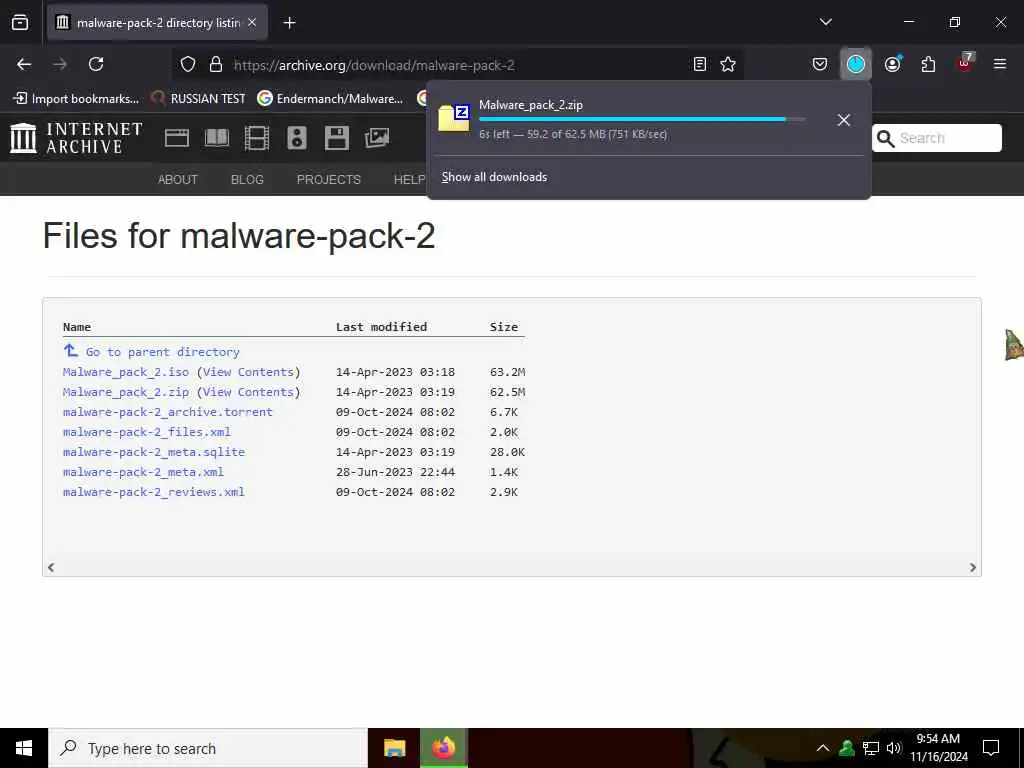Expand the list all tabs chevron
This screenshot has height=768, width=1024.
[825, 22]
